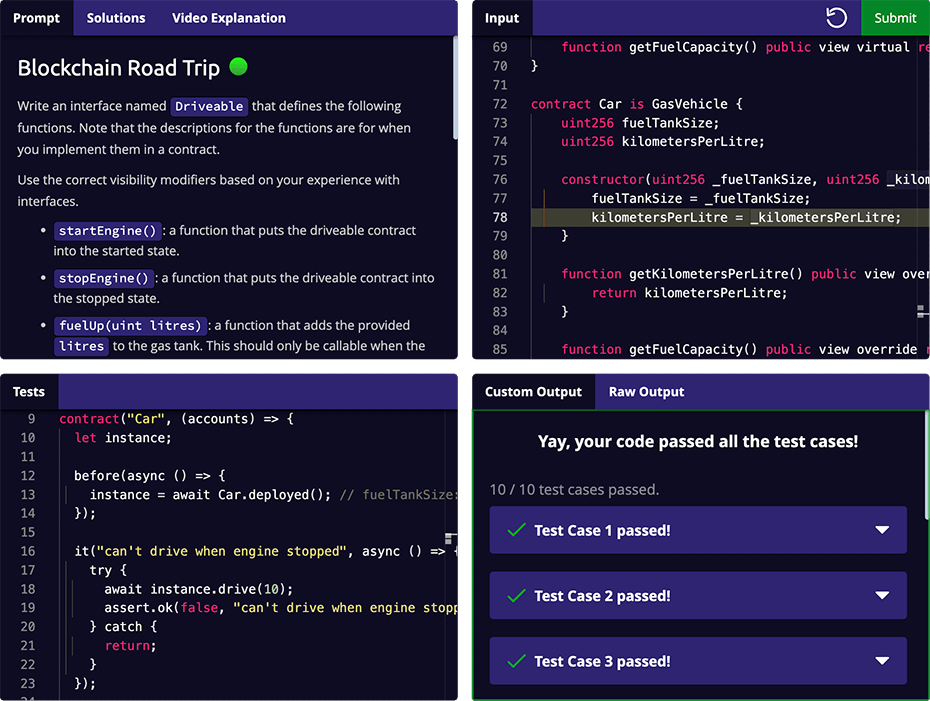
Task: Select the Prompt tab
Action: pyautogui.click(x=36, y=17)
